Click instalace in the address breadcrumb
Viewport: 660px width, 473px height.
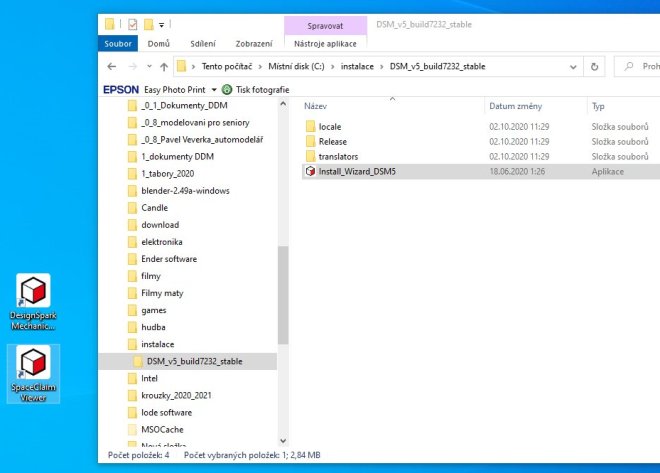coord(357,66)
